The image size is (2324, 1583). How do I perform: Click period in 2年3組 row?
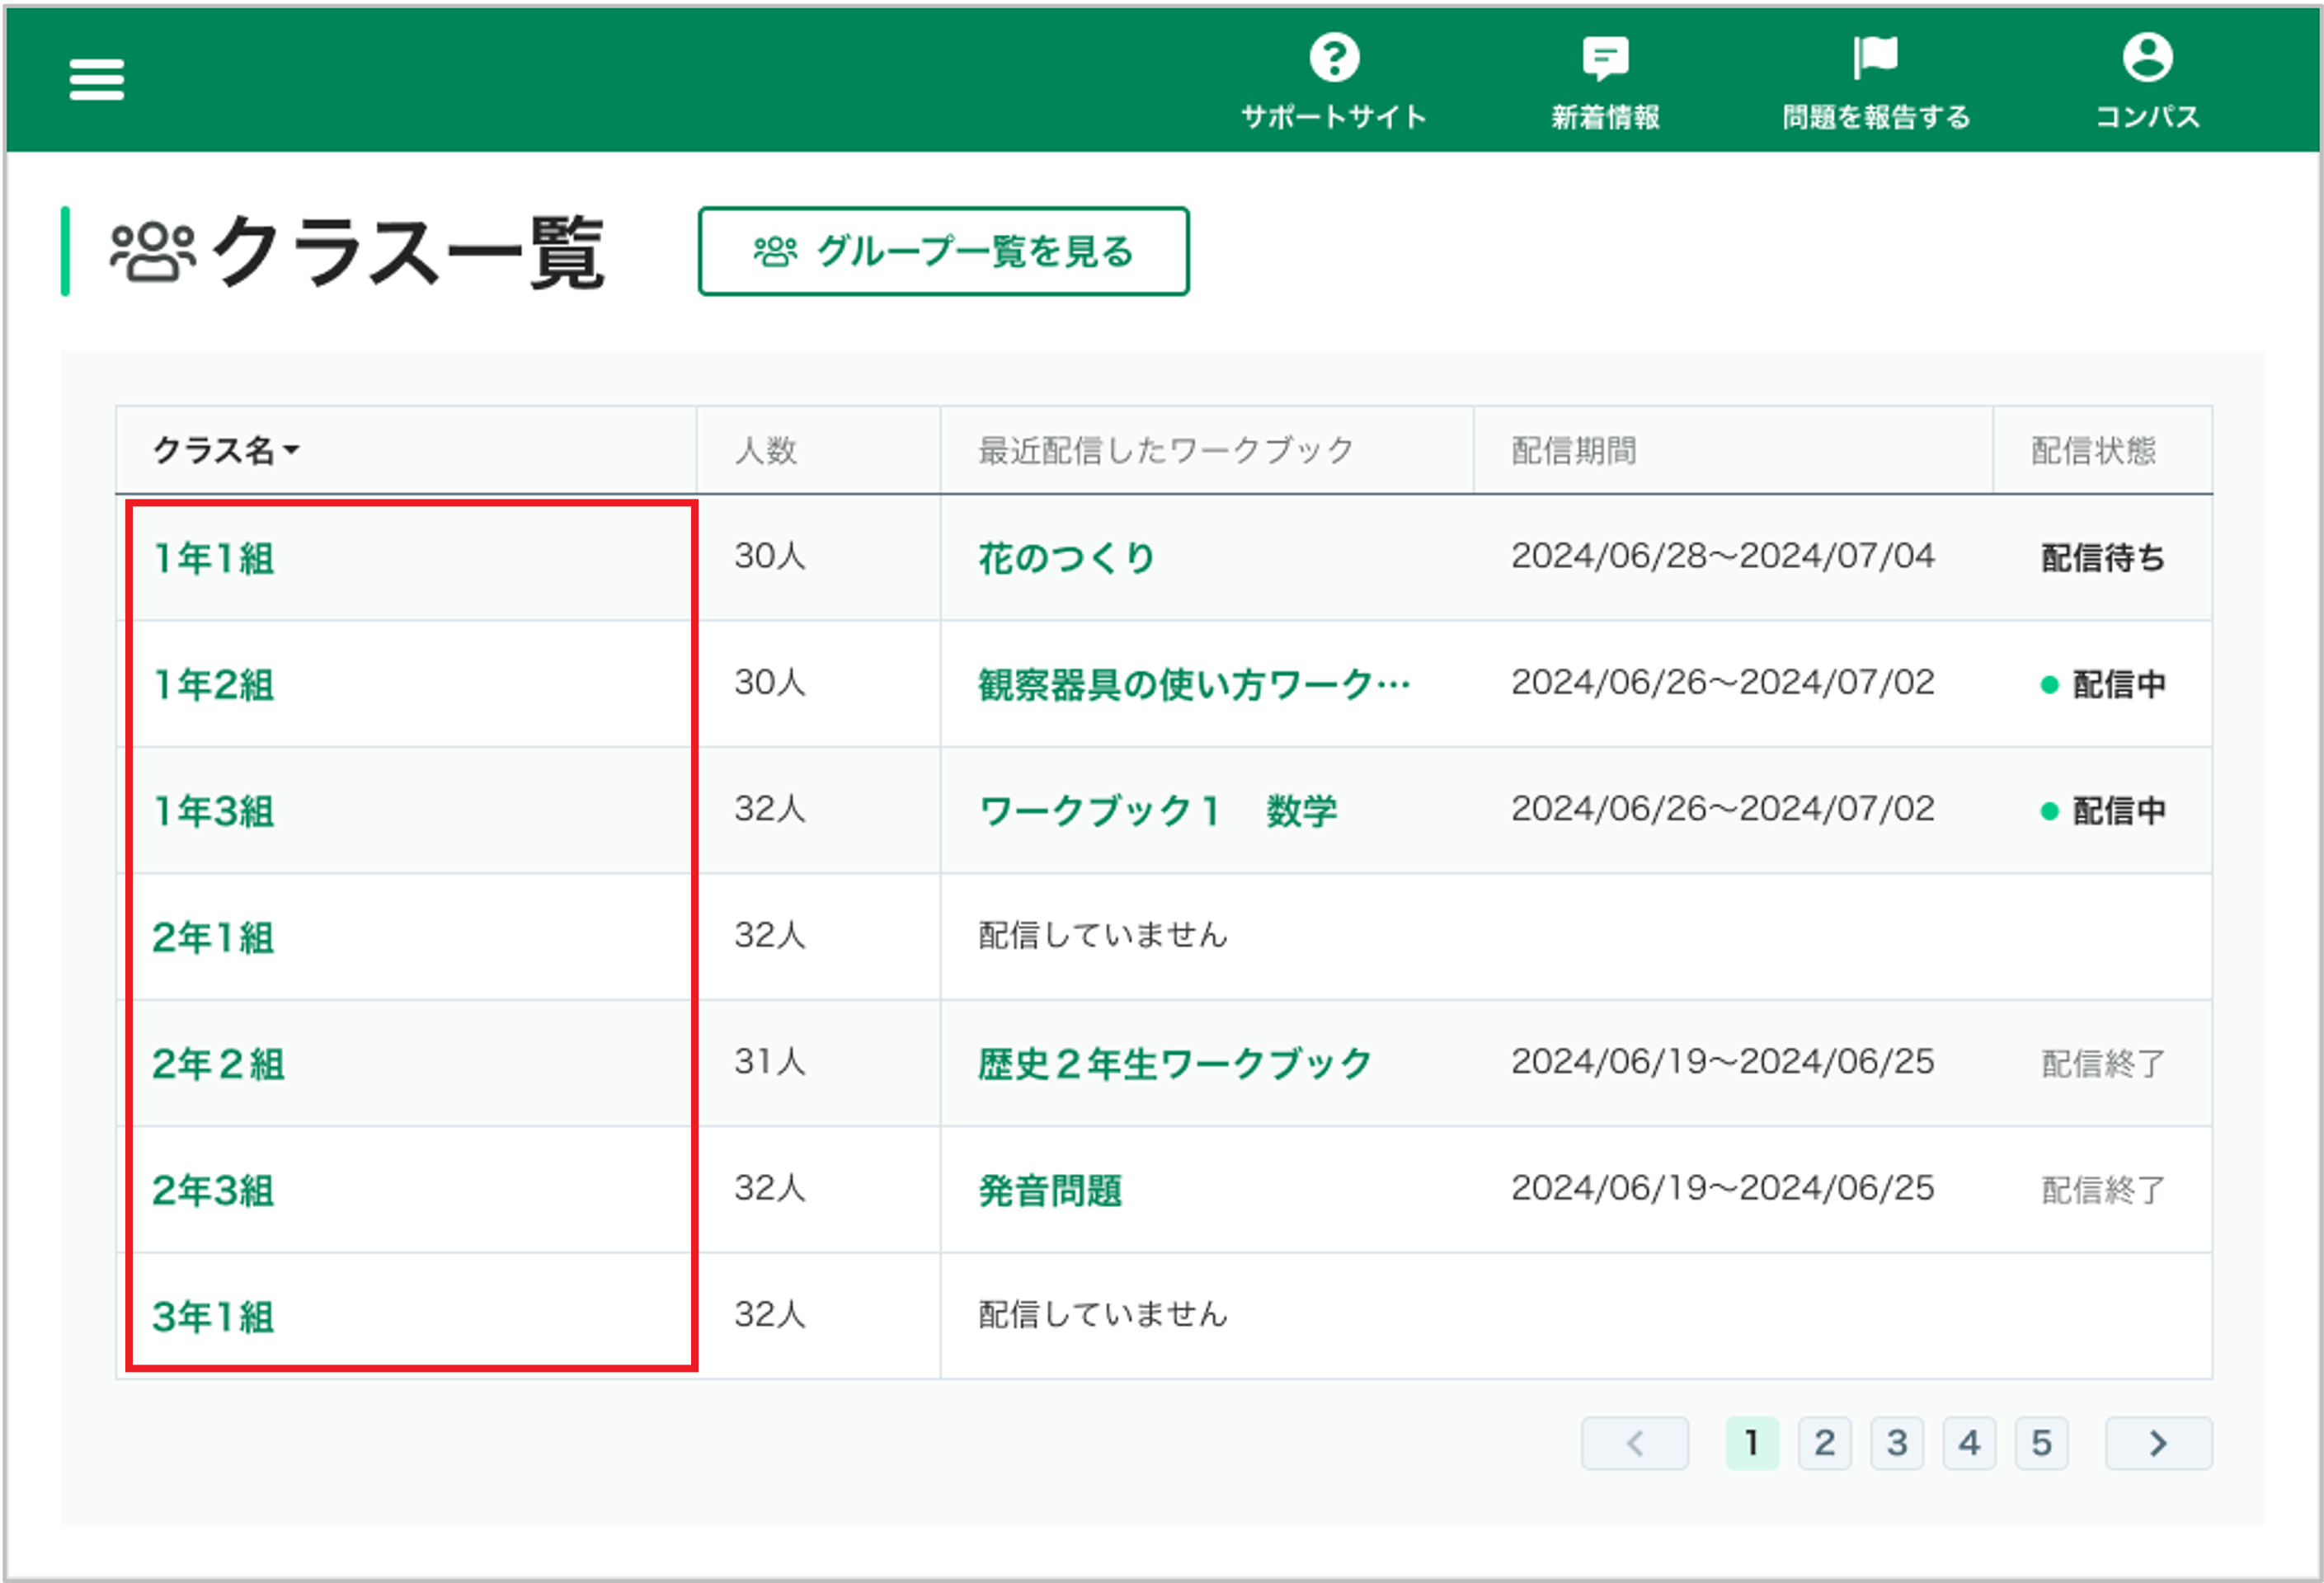pos(1722,1187)
